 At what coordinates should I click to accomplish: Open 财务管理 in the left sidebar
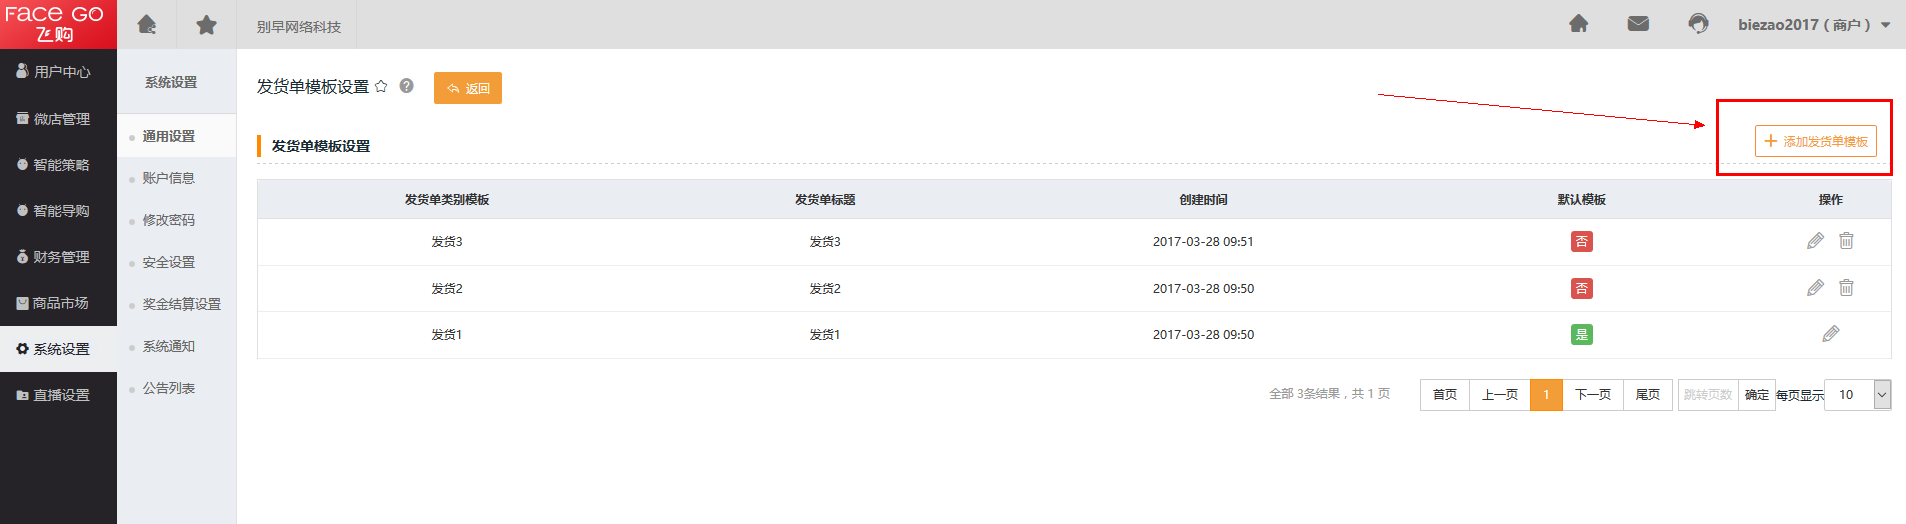(60, 257)
